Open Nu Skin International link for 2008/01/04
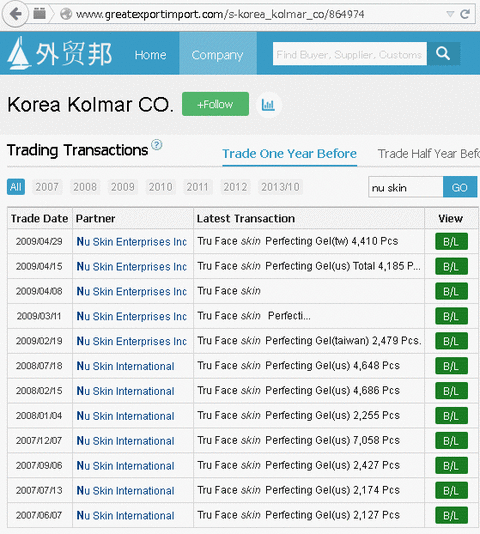 pyautogui.click(x=125, y=415)
